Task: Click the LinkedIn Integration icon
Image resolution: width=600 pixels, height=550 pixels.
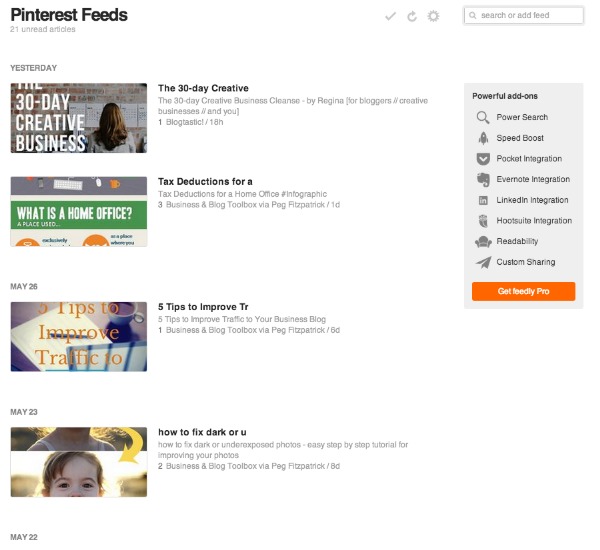Action: [x=483, y=200]
